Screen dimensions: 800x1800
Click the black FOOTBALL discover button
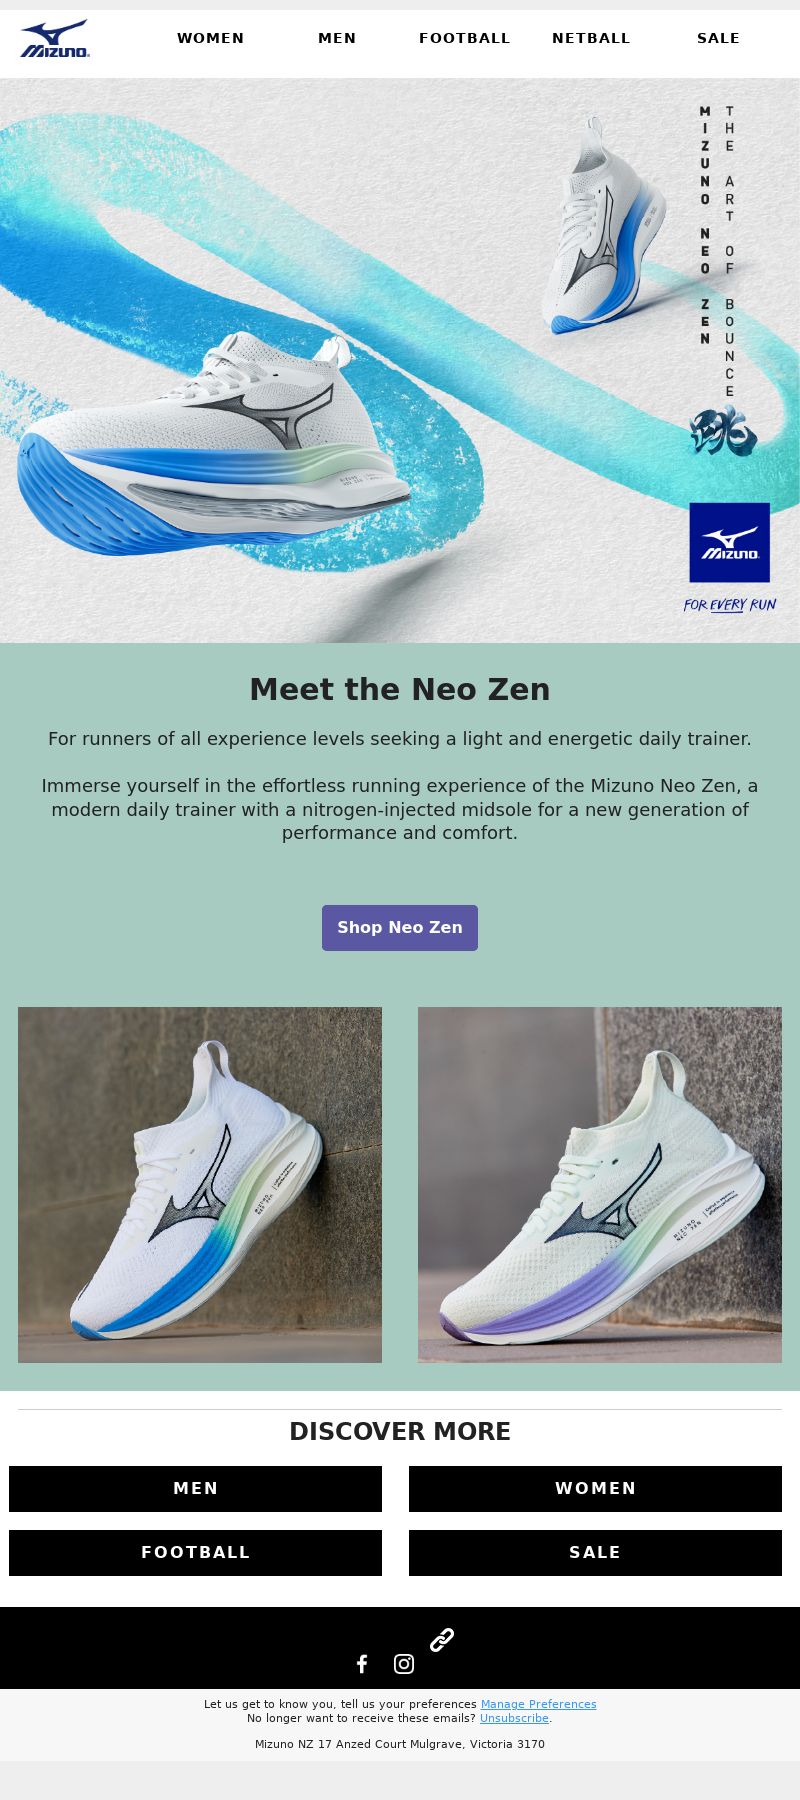coord(196,1552)
